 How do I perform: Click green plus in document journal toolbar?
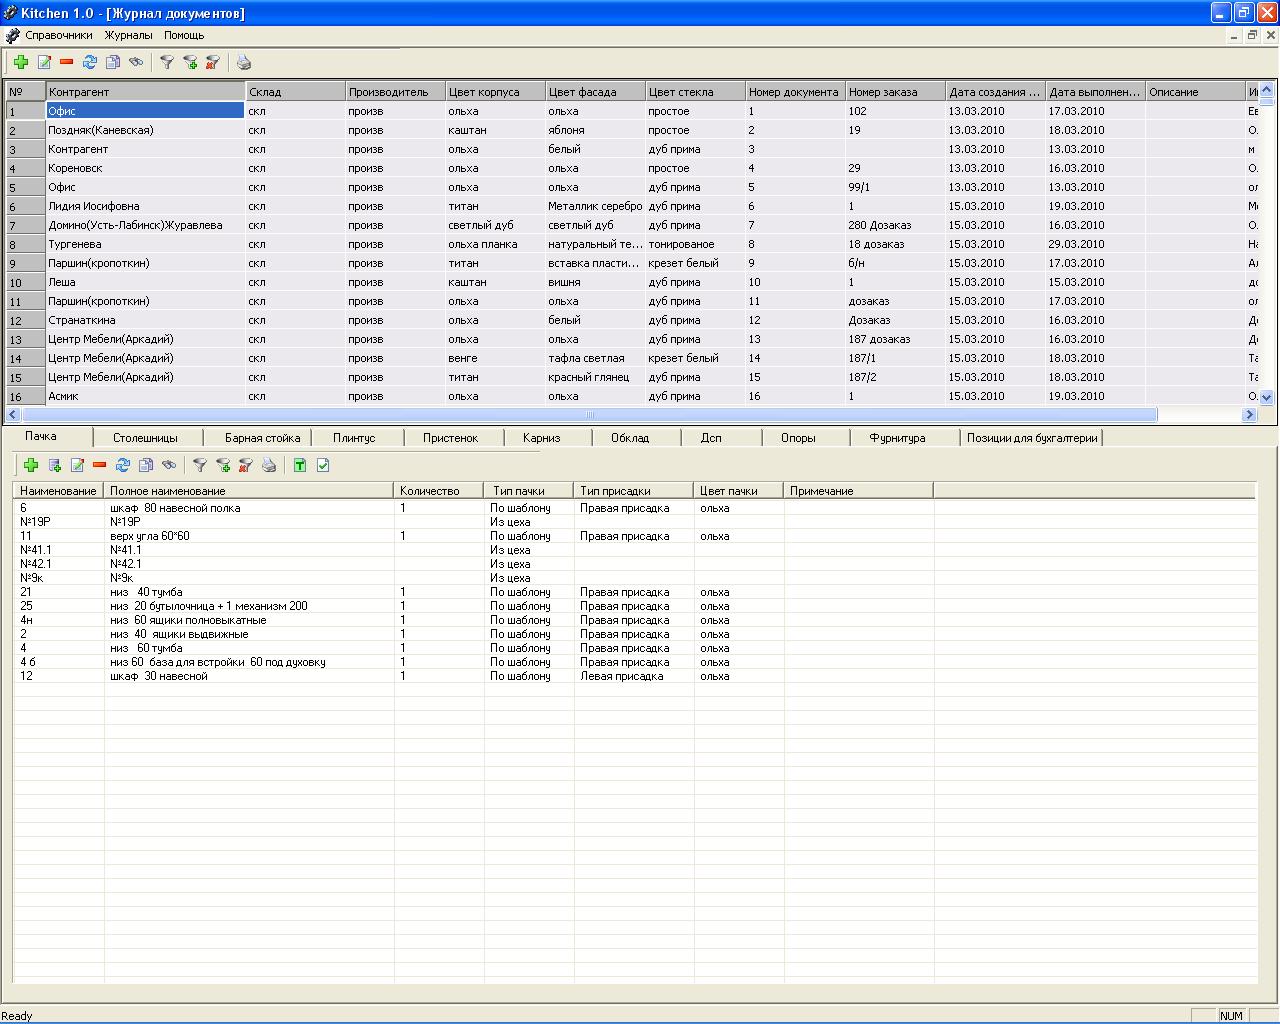[21, 62]
